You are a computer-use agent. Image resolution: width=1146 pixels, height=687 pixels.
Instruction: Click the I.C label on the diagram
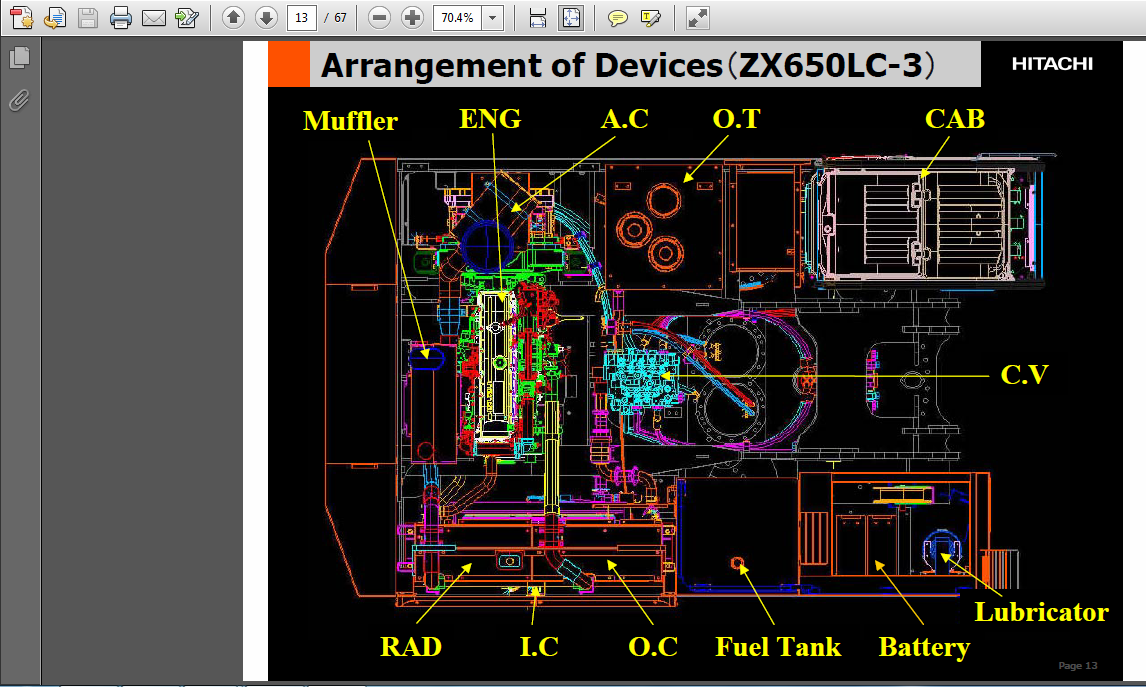[539, 647]
